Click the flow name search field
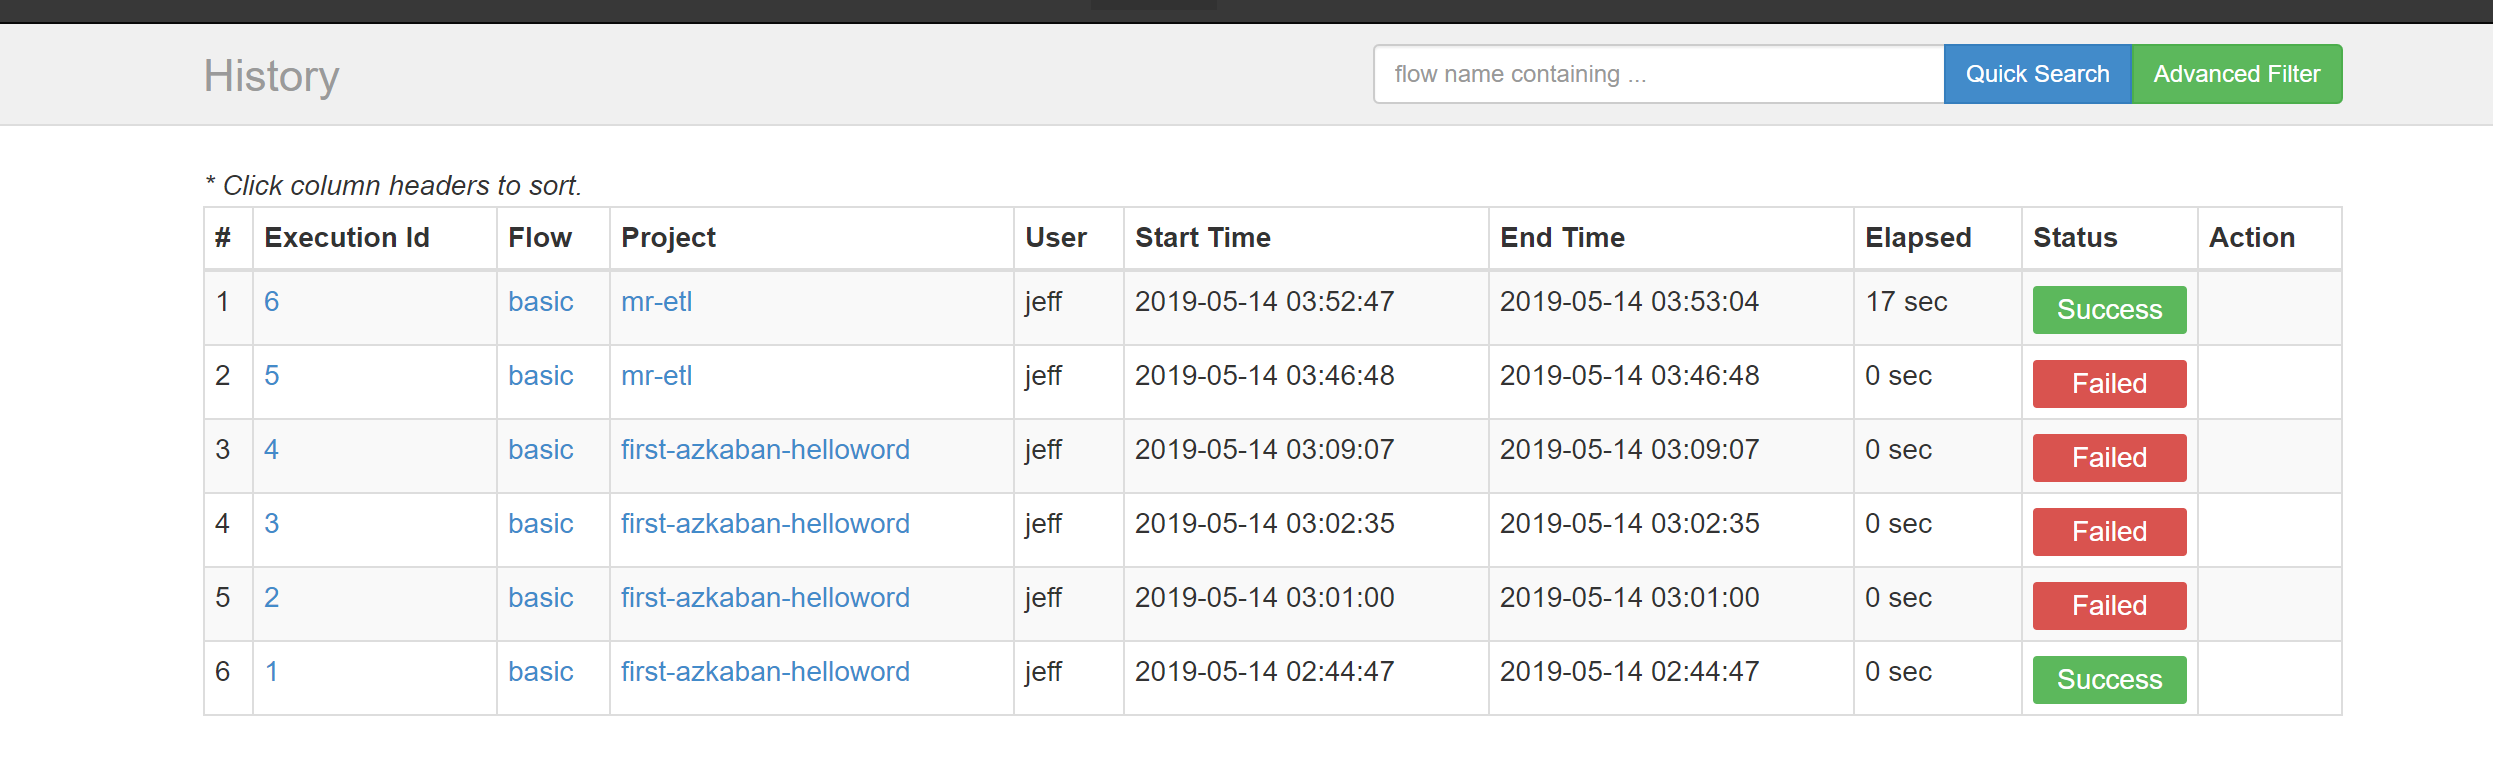Screen dimensions: 2493x771 1658,74
